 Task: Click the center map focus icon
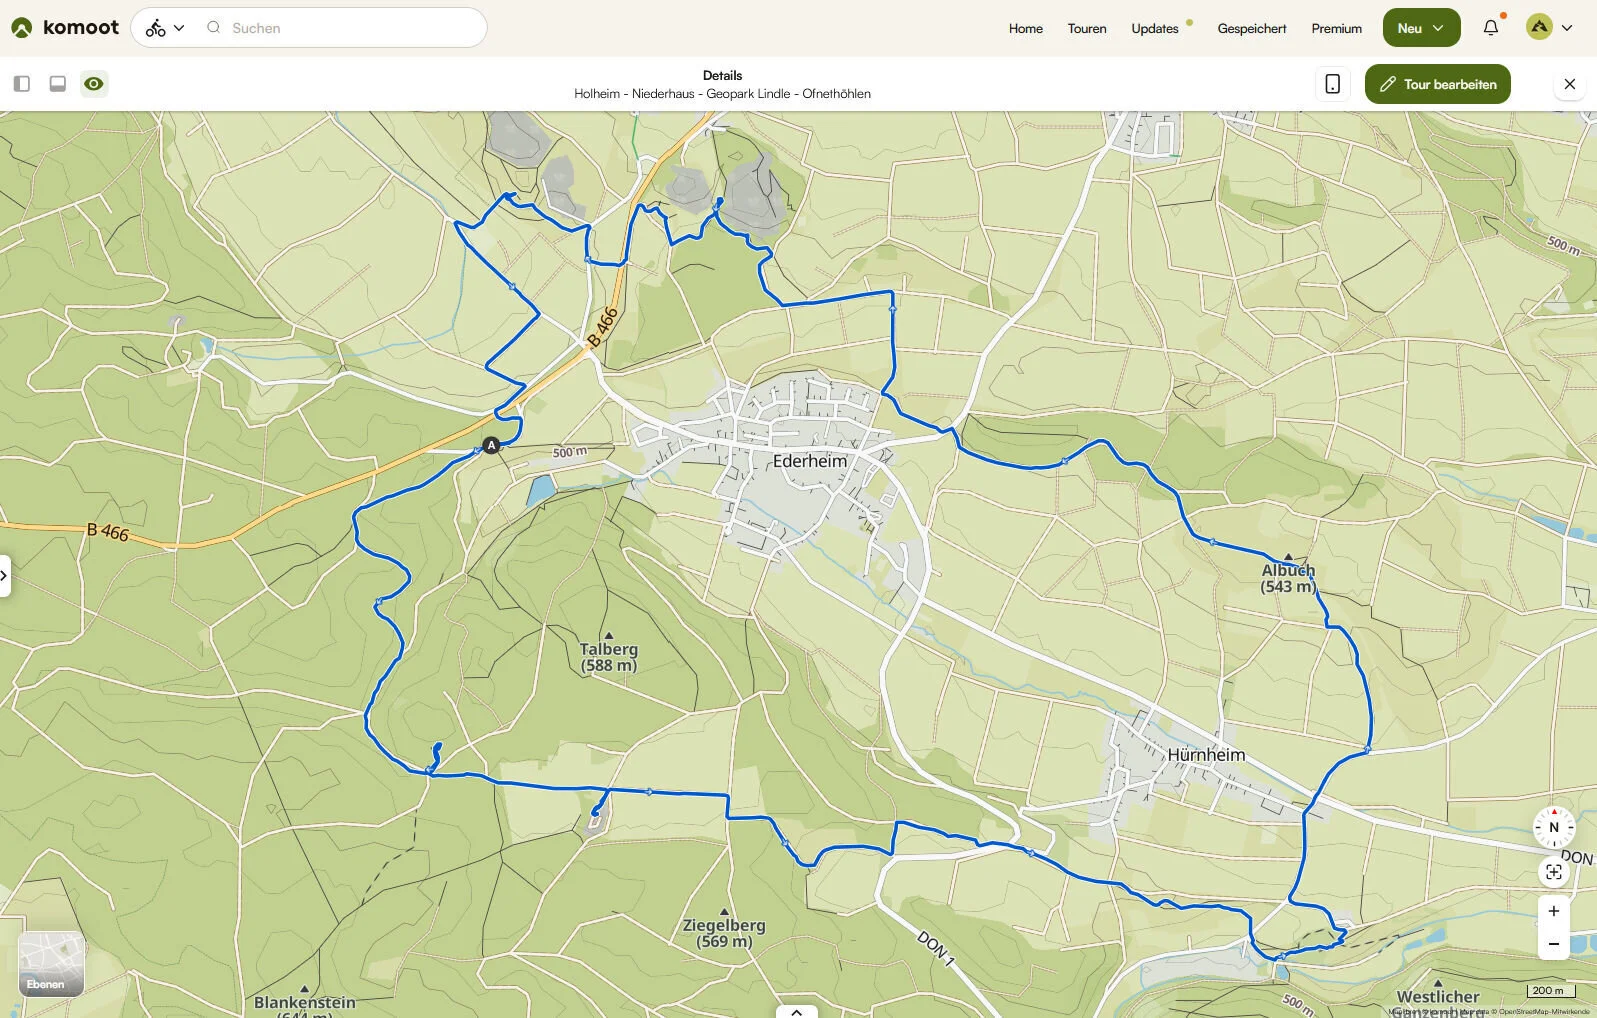click(x=1553, y=872)
